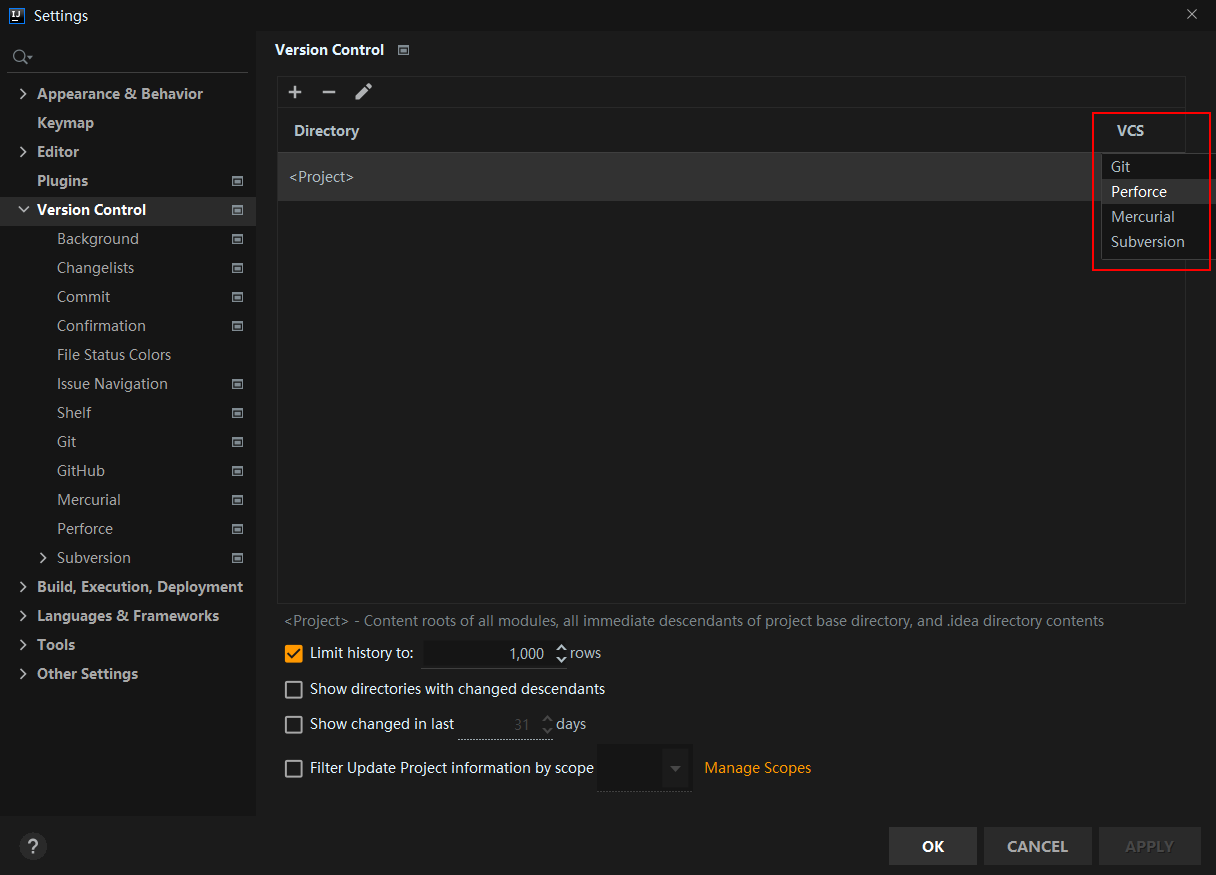The image size is (1216, 875).
Task: Open Manage Scopes link
Action: coord(758,768)
